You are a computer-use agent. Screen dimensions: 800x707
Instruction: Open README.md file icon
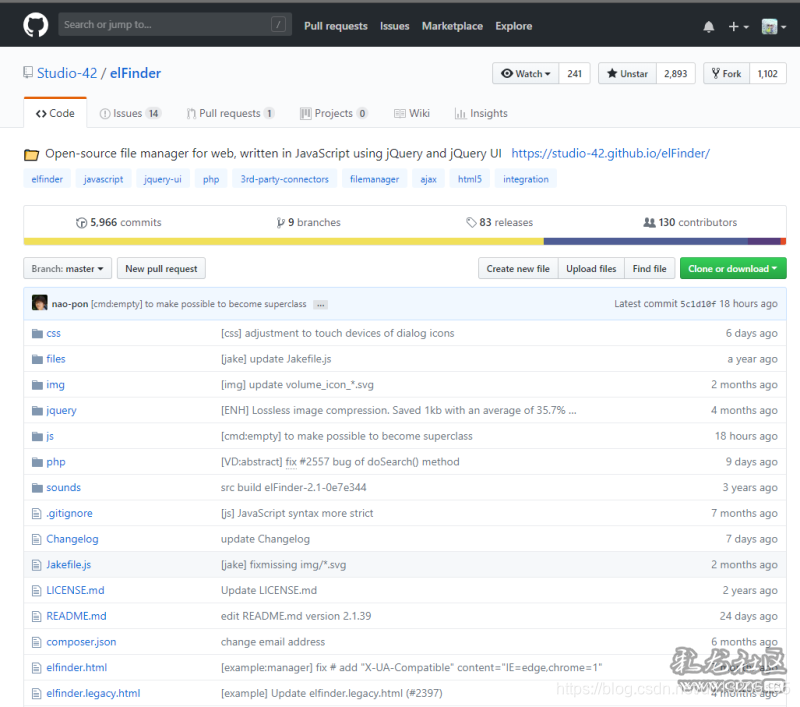point(37,616)
